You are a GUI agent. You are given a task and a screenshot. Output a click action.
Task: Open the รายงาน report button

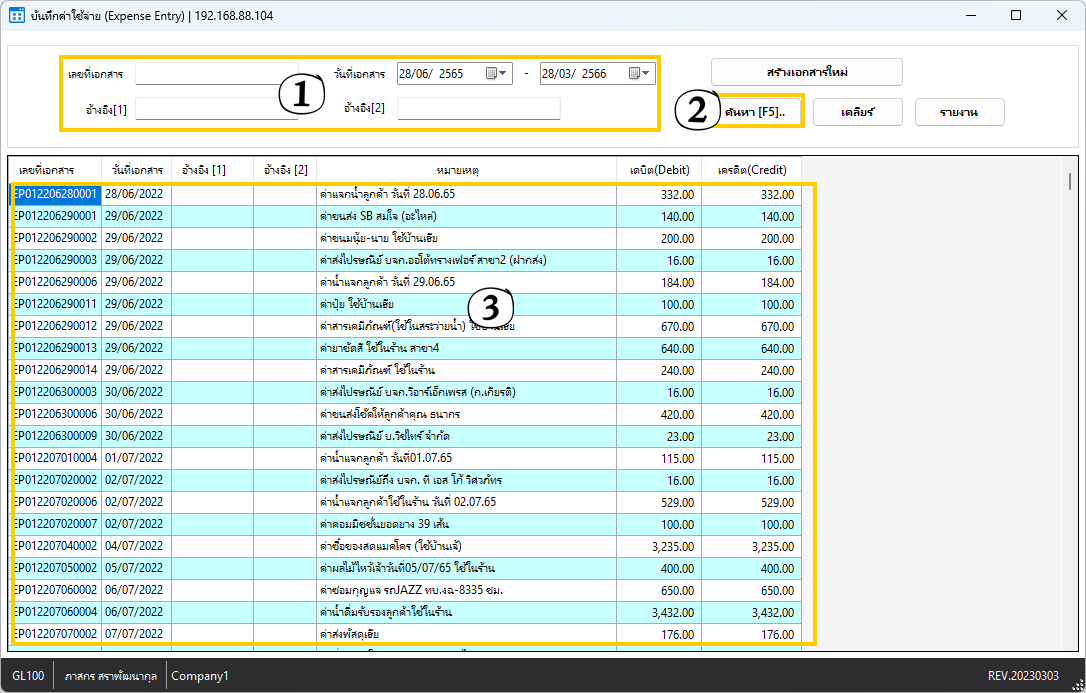(958, 112)
